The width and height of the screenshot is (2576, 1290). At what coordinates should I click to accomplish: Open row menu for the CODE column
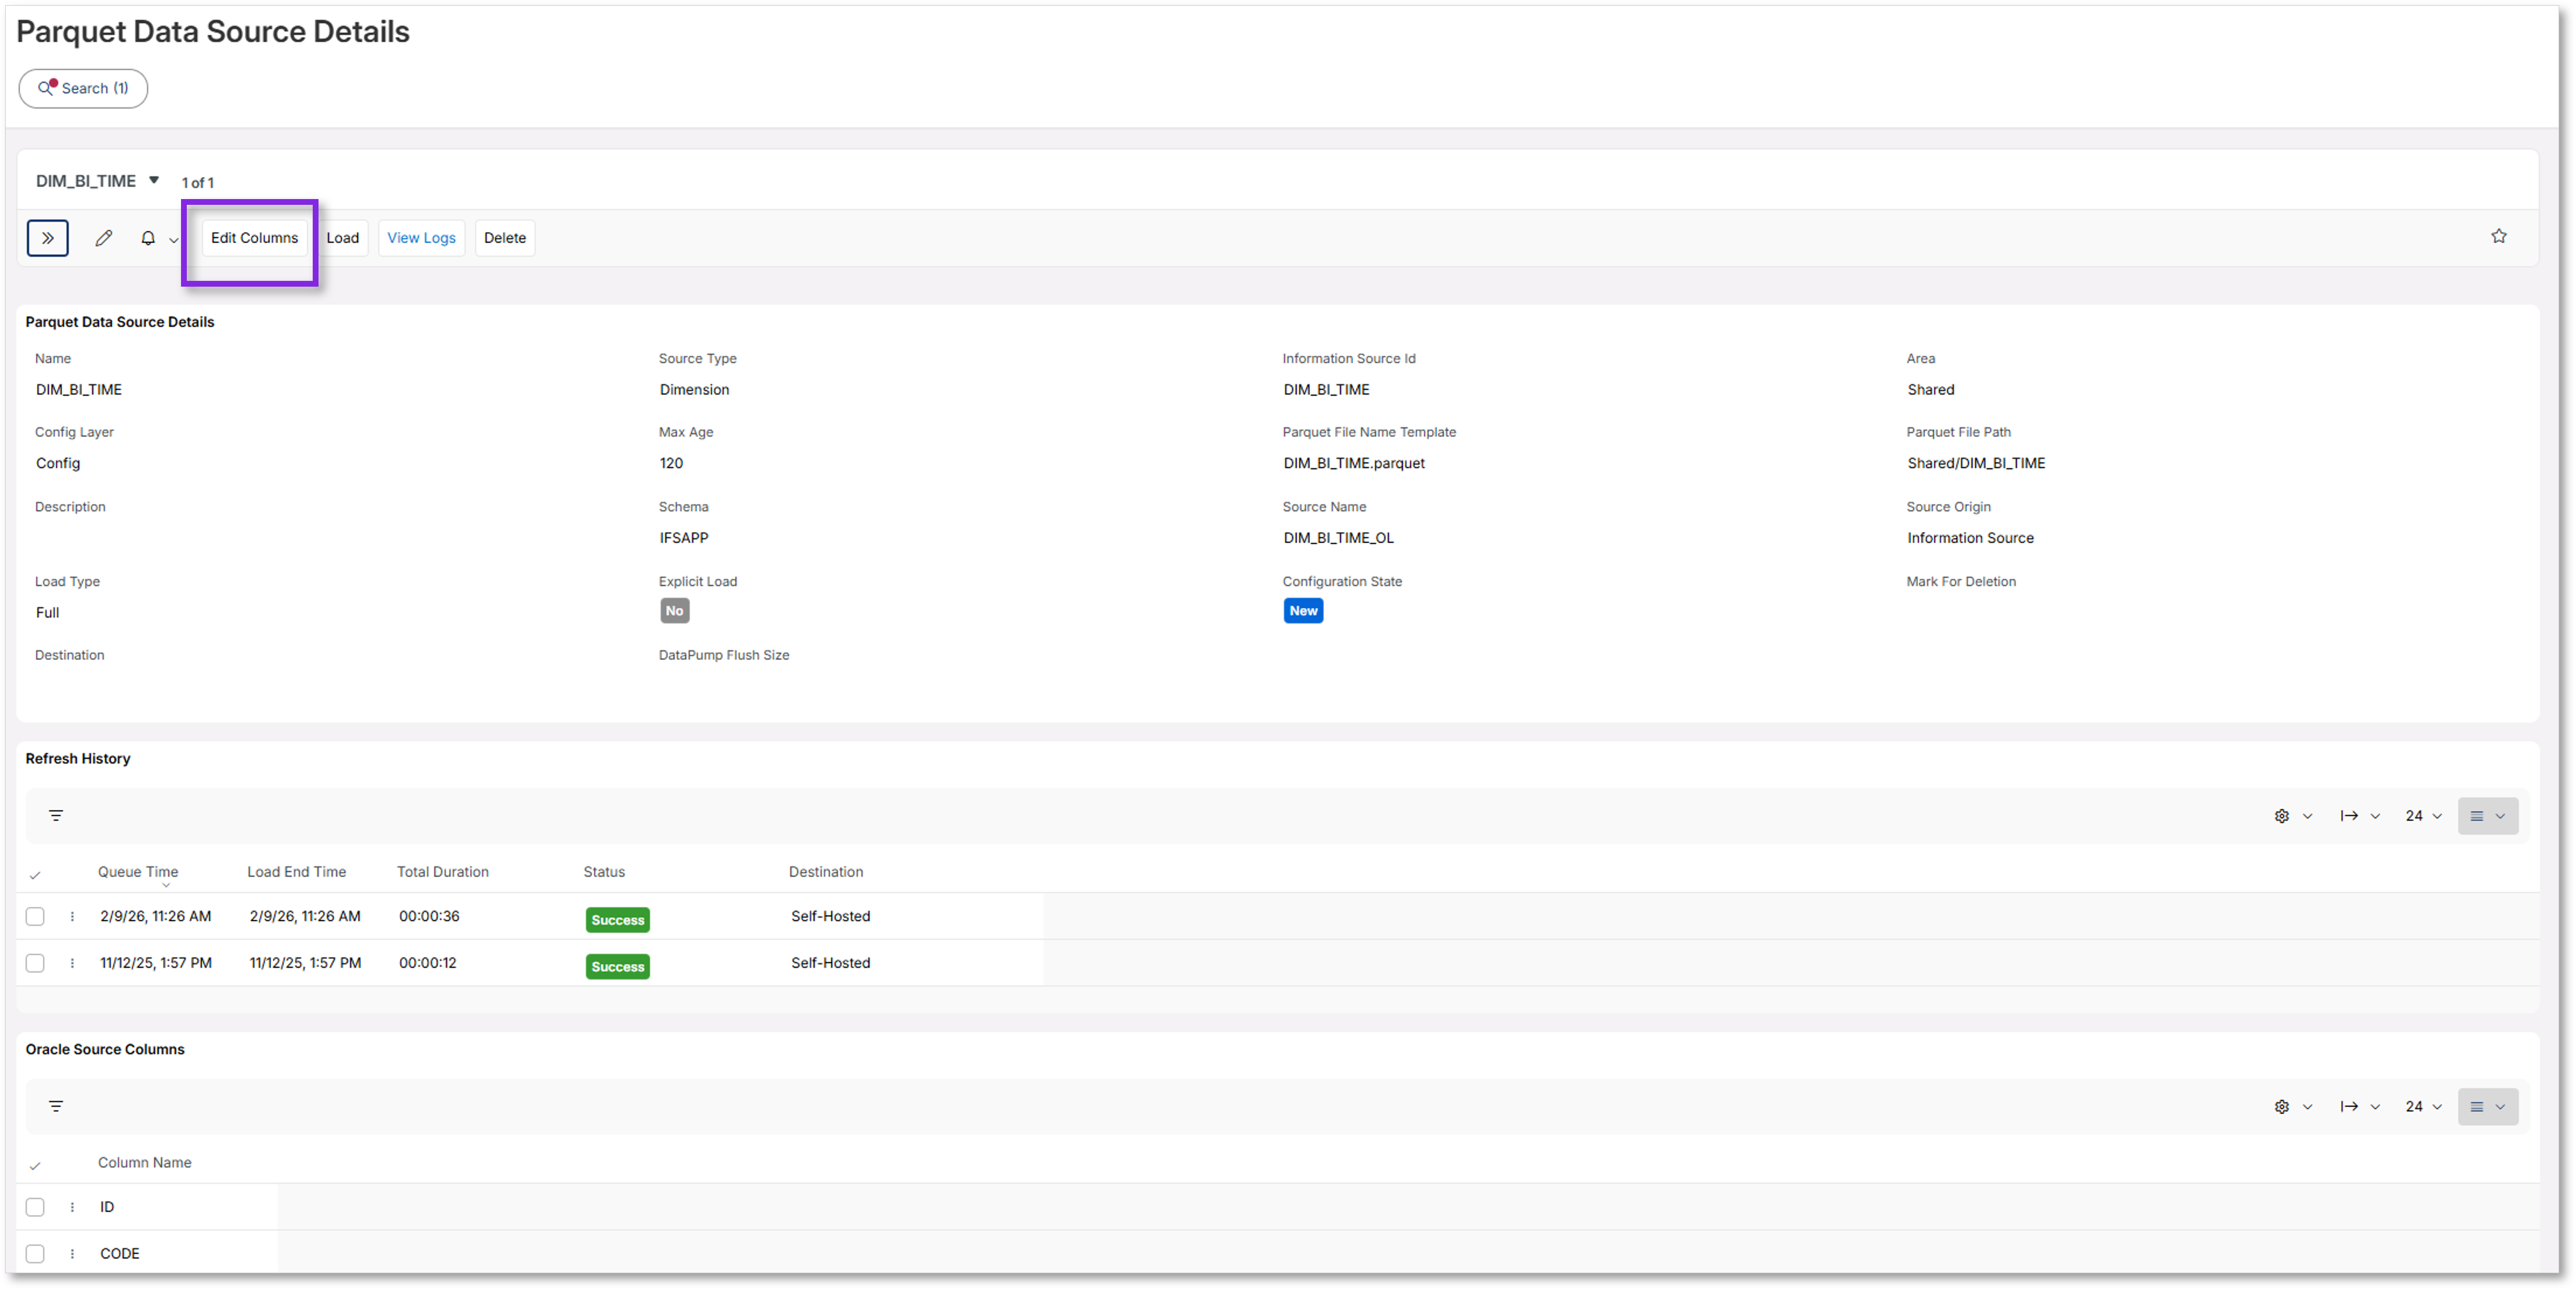tap(72, 1254)
